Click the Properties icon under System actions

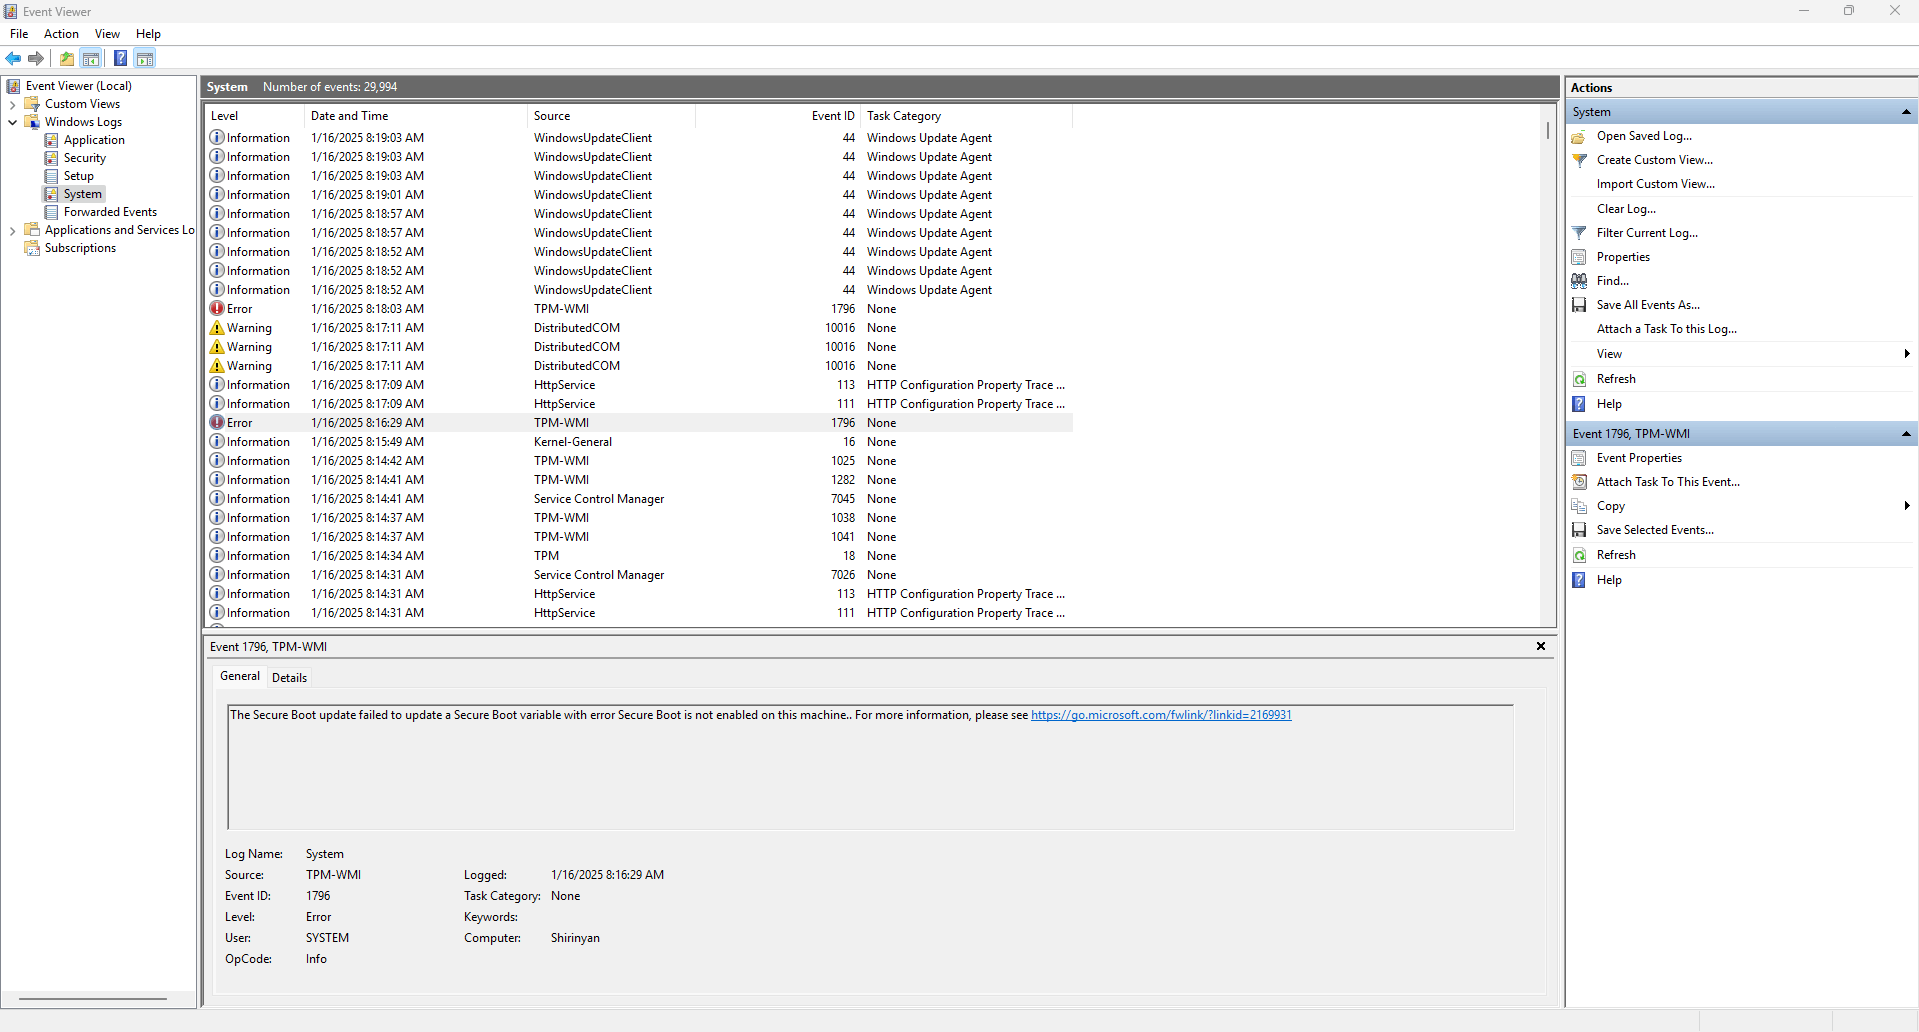click(x=1579, y=257)
